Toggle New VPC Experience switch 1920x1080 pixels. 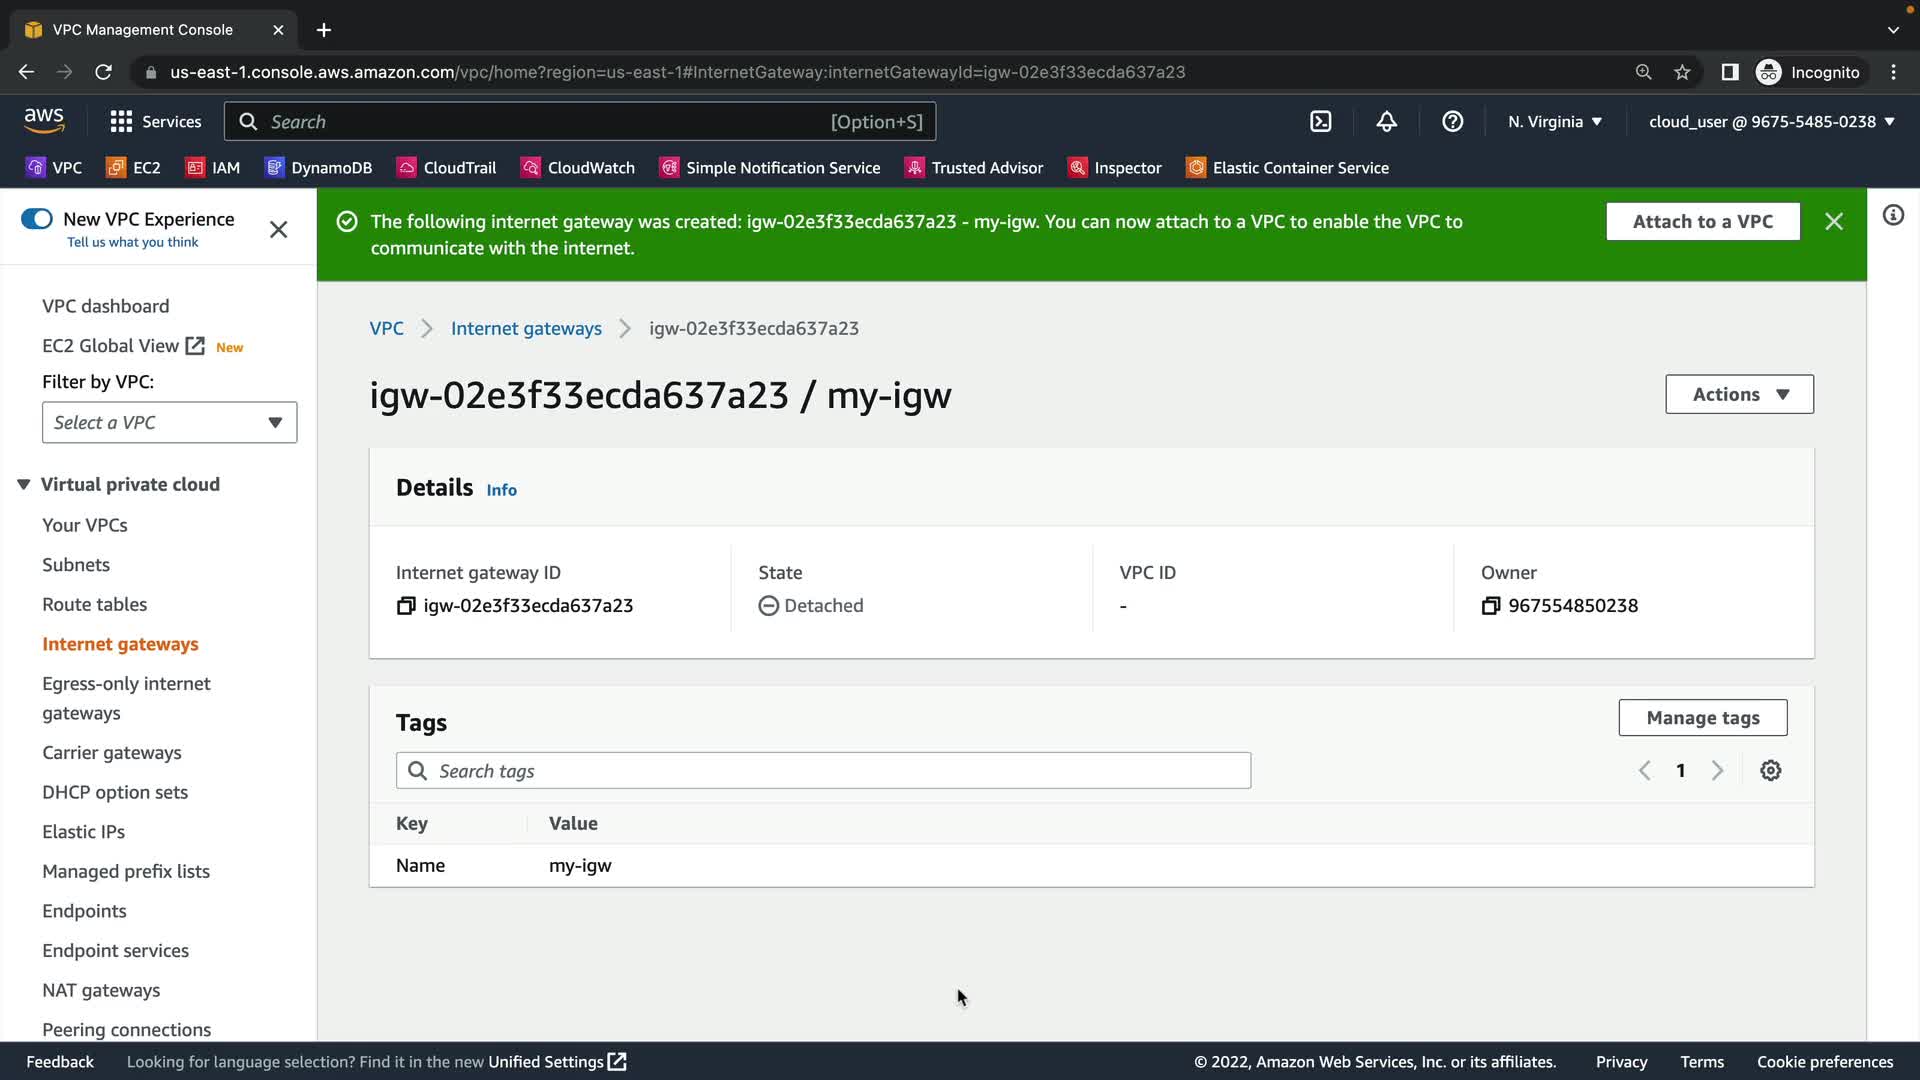pos(37,219)
